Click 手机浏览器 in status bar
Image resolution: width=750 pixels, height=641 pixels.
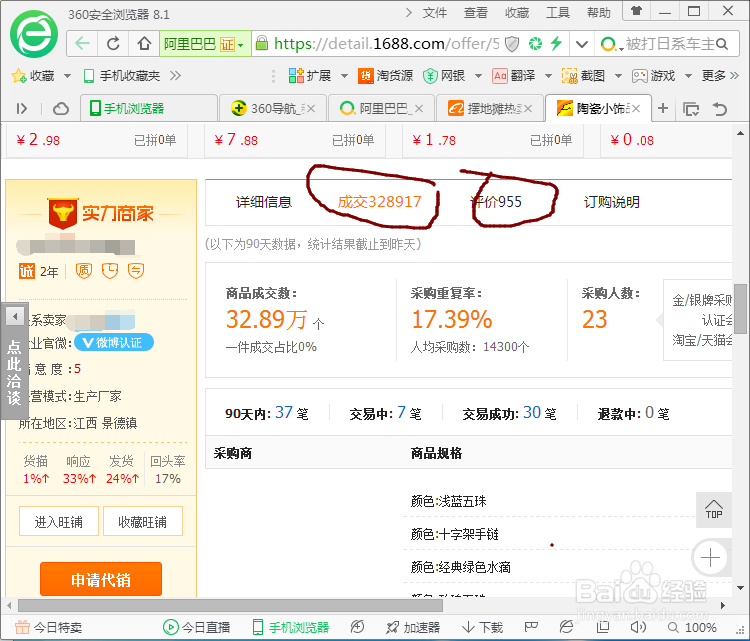pyautogui.click(x=291, y=627)
